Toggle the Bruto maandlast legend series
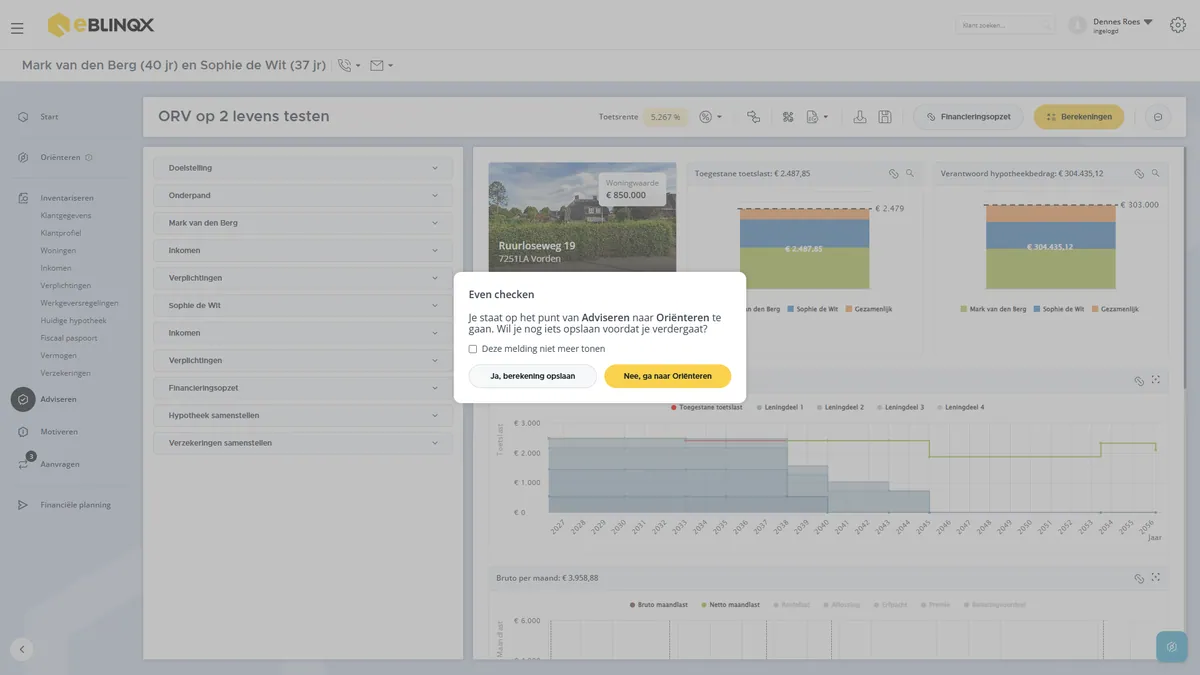1200x675 pixels. click(660, 605)
